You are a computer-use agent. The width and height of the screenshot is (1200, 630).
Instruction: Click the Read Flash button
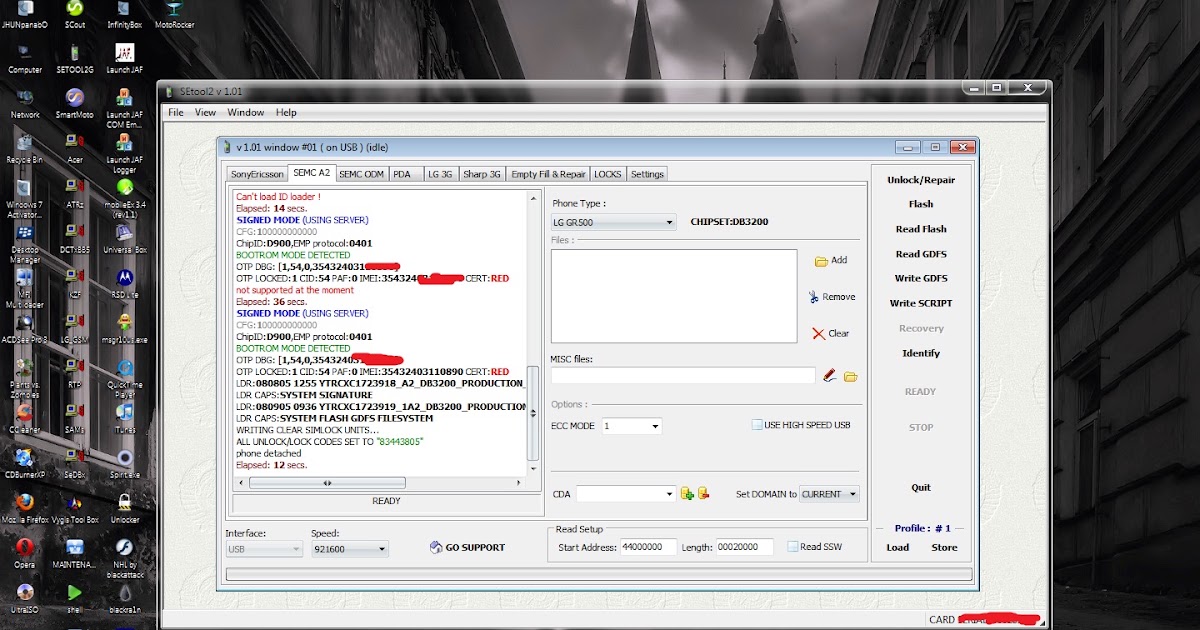point(921,229)
